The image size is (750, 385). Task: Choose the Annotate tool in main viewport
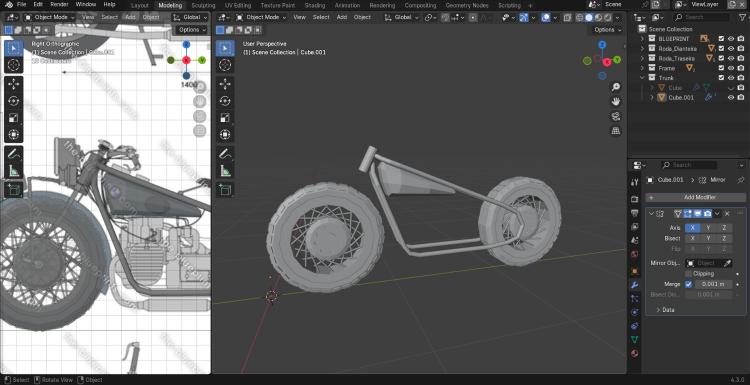tap(225, 154)
